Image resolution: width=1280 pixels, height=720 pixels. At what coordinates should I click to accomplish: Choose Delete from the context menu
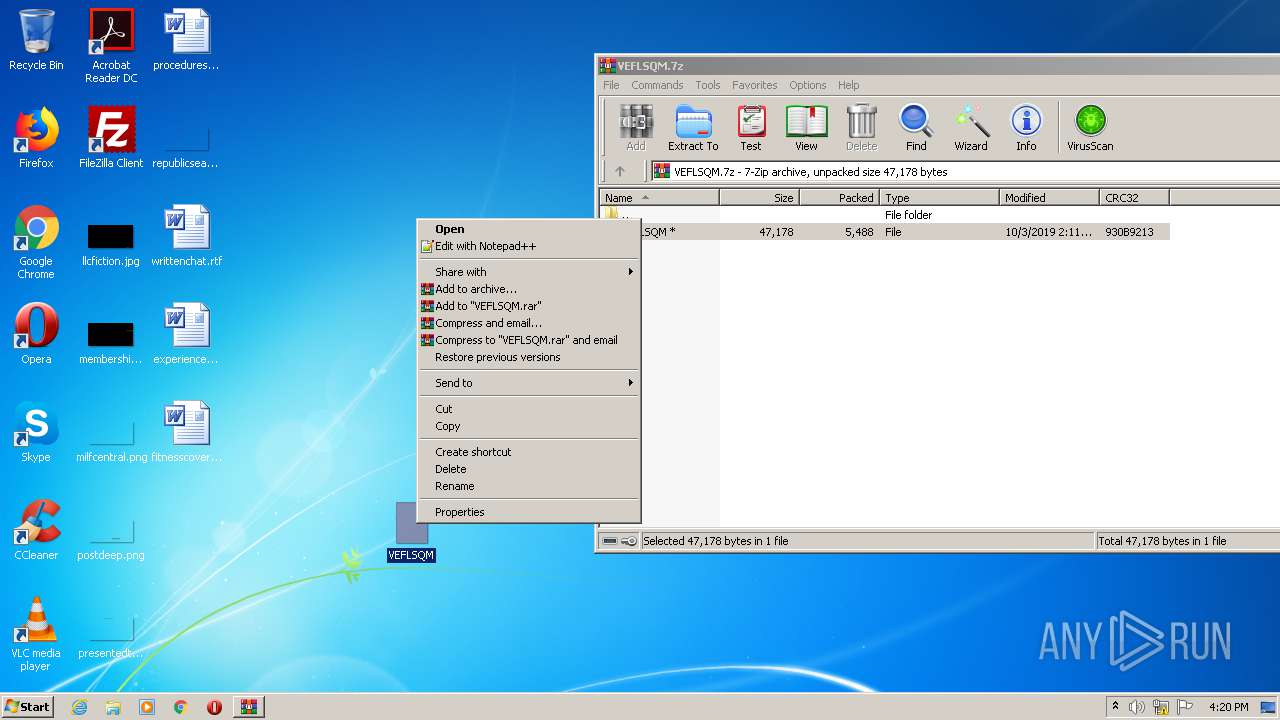pyautogui.click(x=528, y=469)
